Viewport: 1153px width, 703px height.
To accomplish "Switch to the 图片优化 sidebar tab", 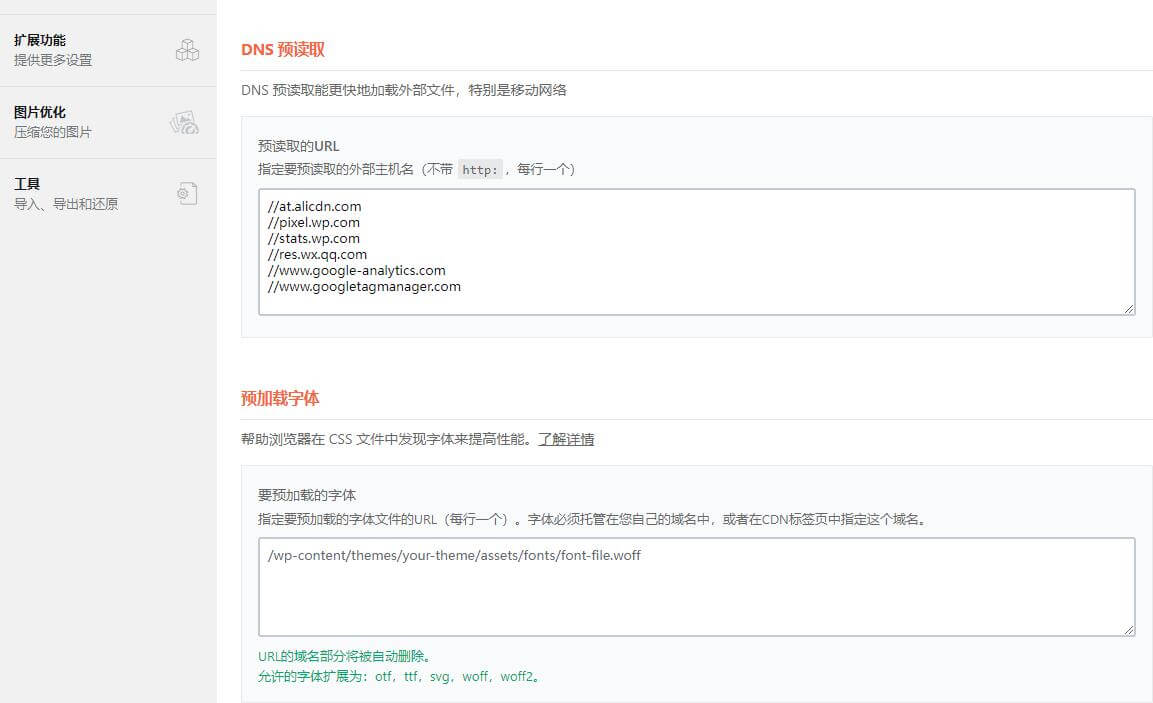I will pyautogui.click(x=40, y=113).
